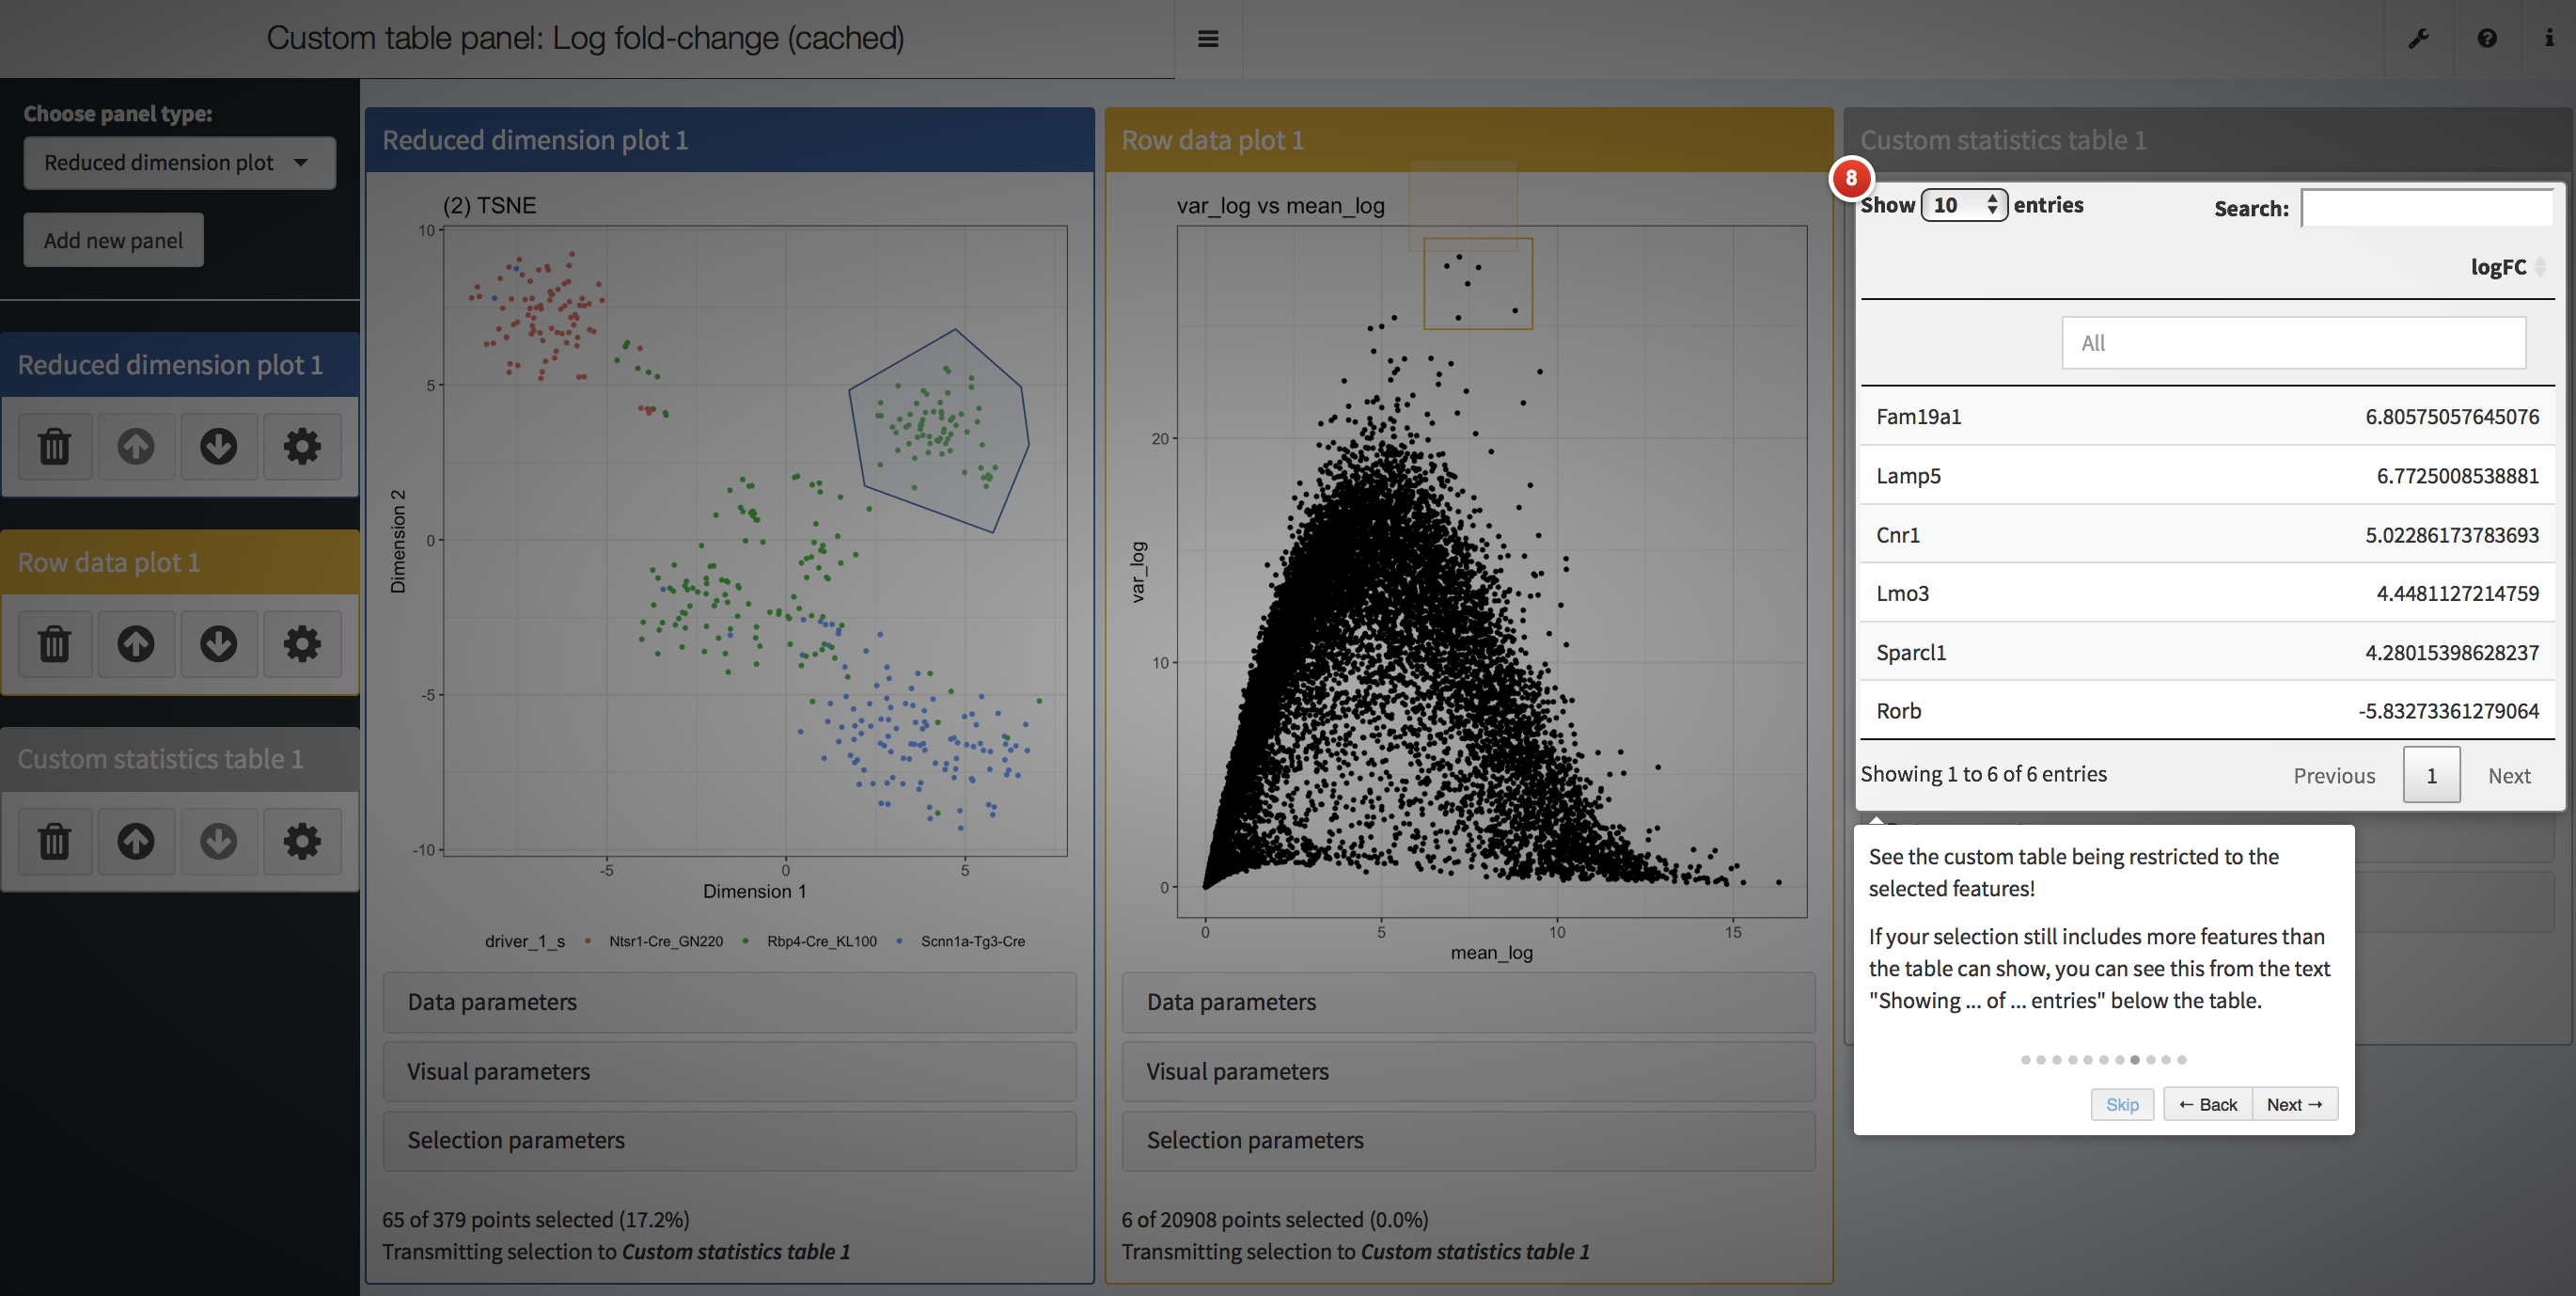Delete Reduced dimension plot 1 using its trash icon
This screenshot has height=1296, width=2576.
(55, 446)
